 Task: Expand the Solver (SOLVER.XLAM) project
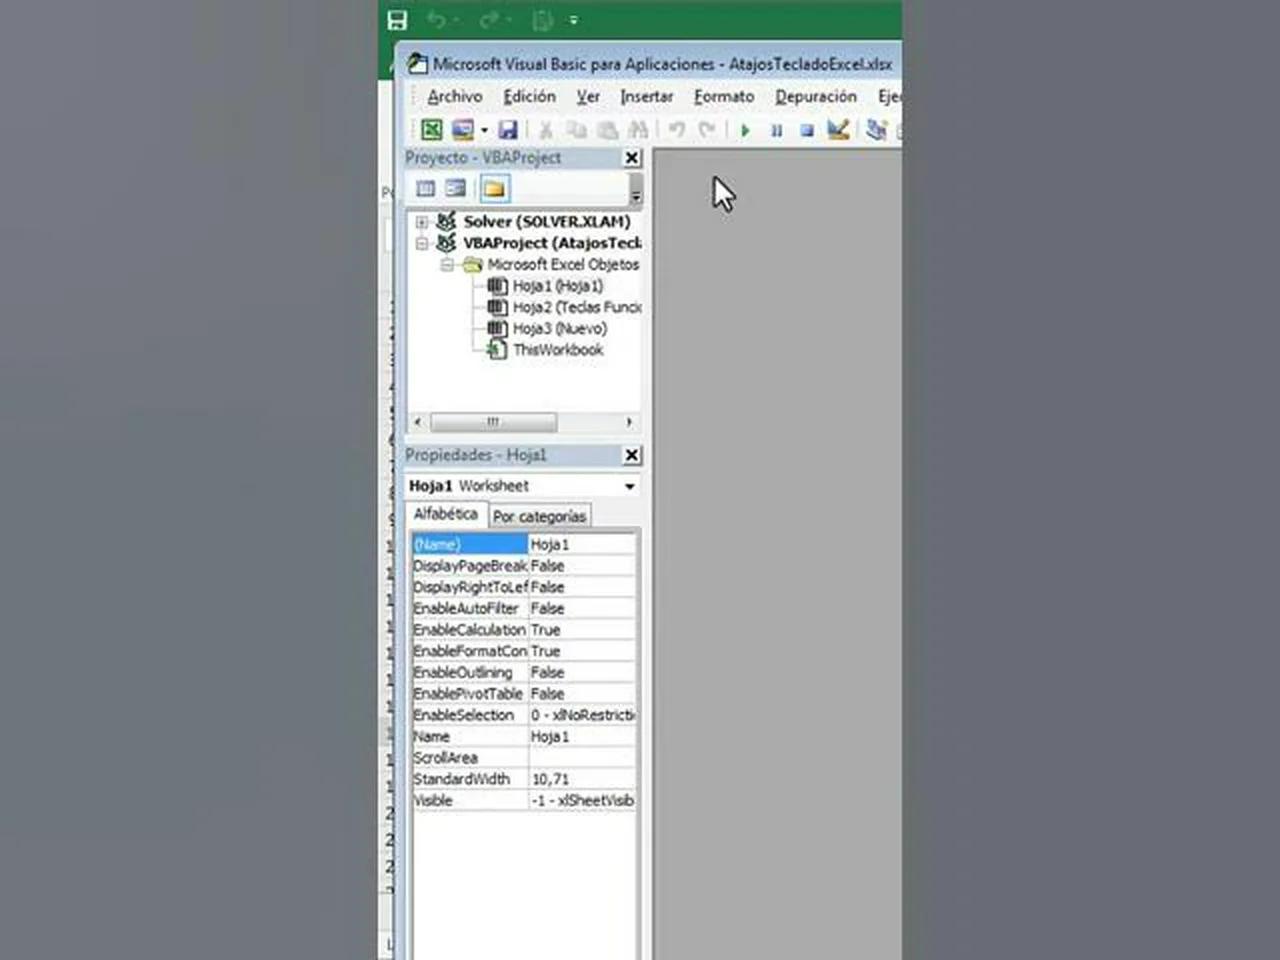[421, 221]
